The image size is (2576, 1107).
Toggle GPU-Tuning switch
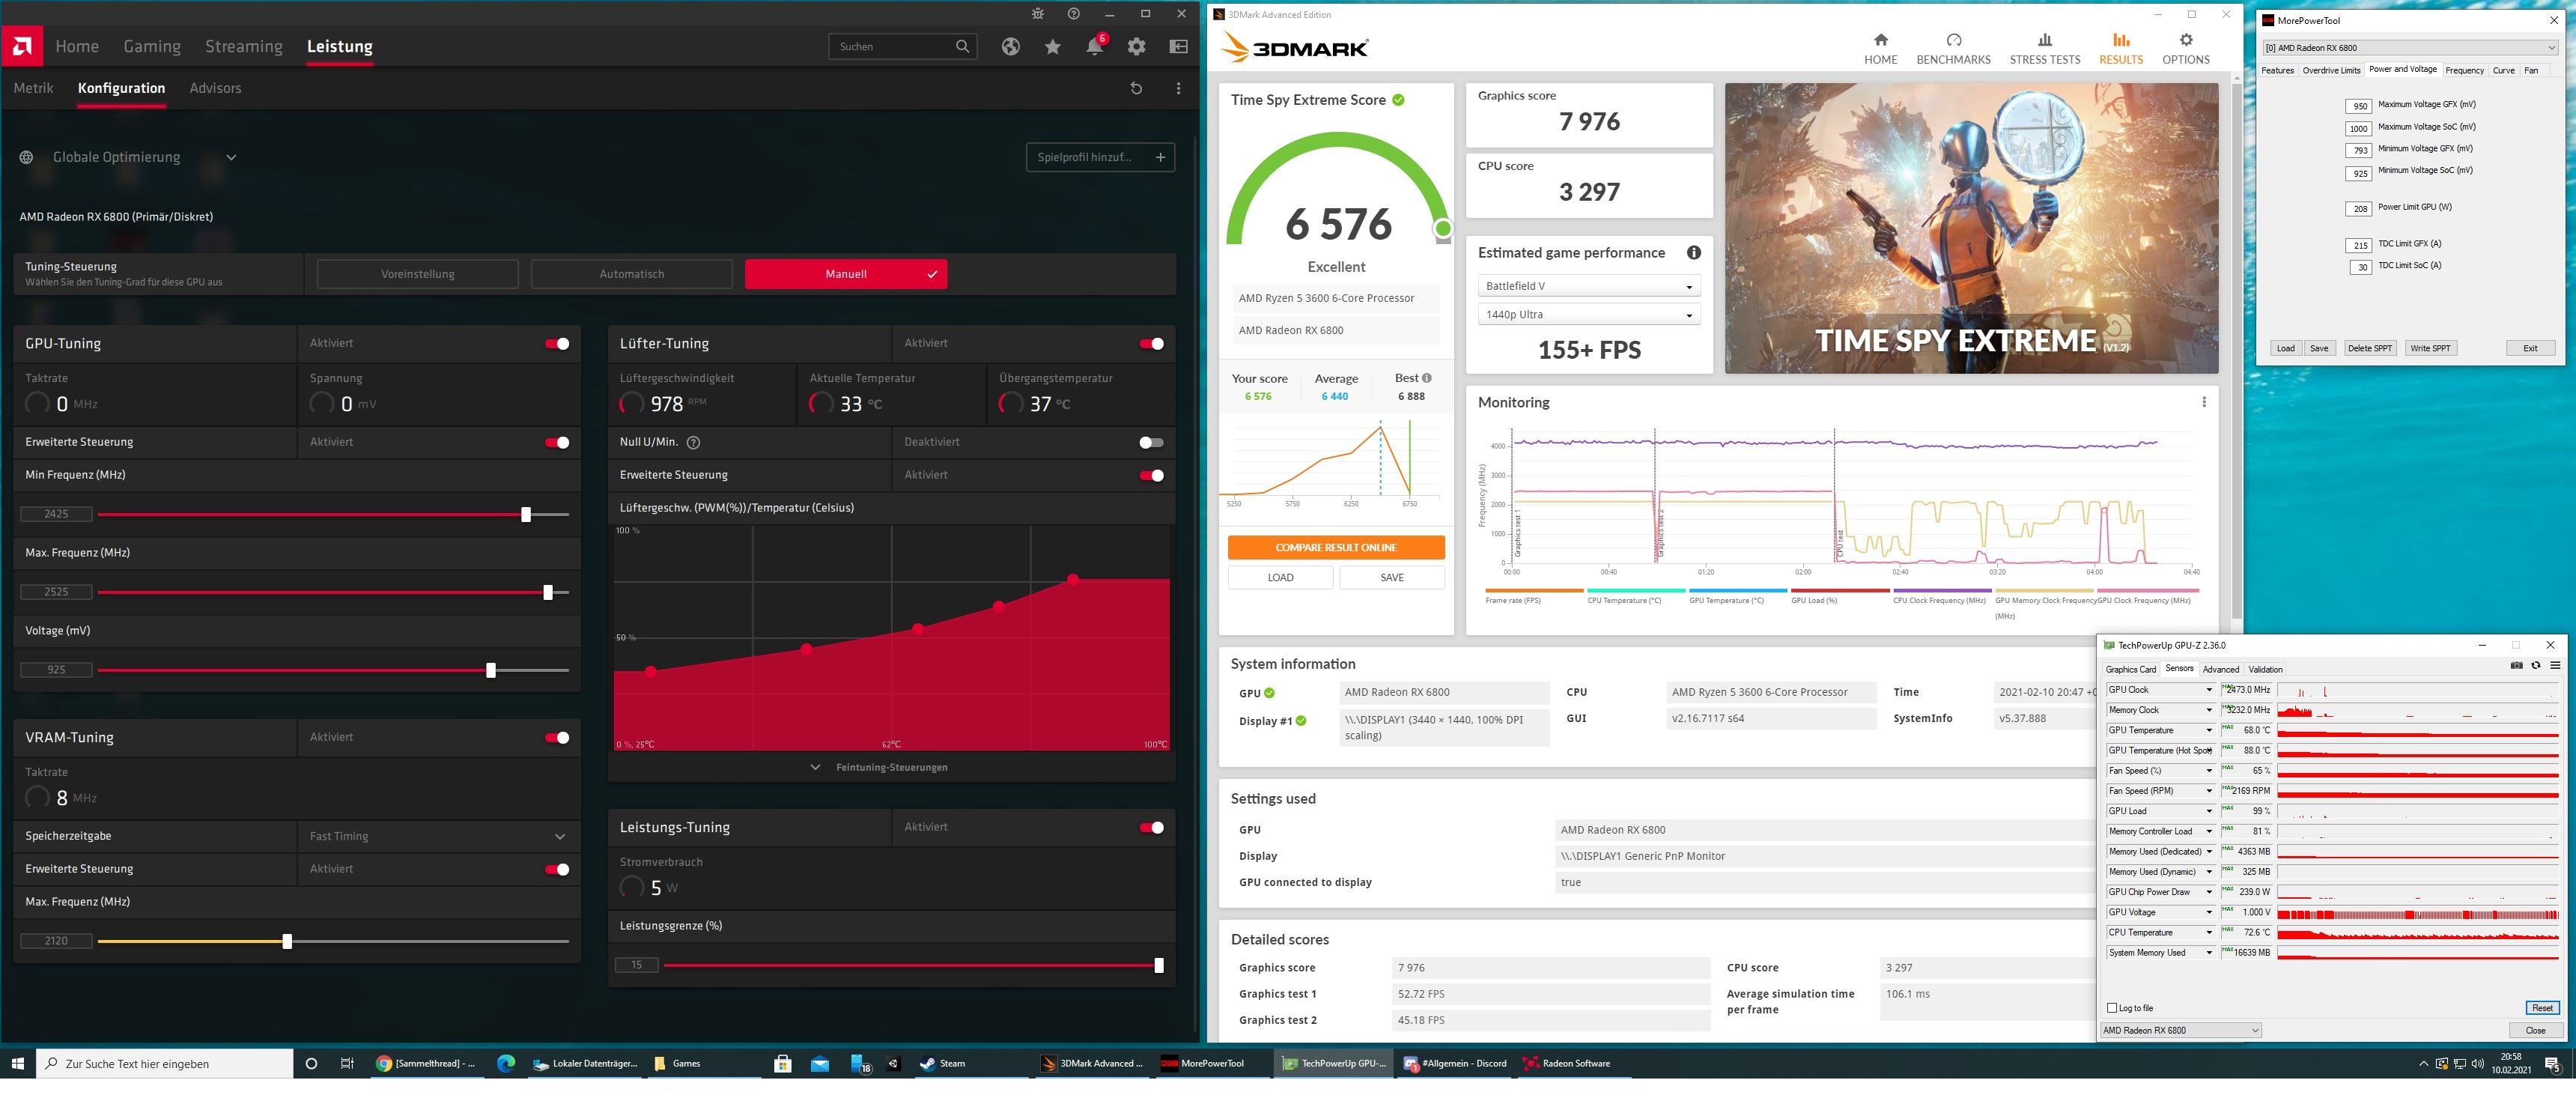pyautogui.click(x=557, y=344)
